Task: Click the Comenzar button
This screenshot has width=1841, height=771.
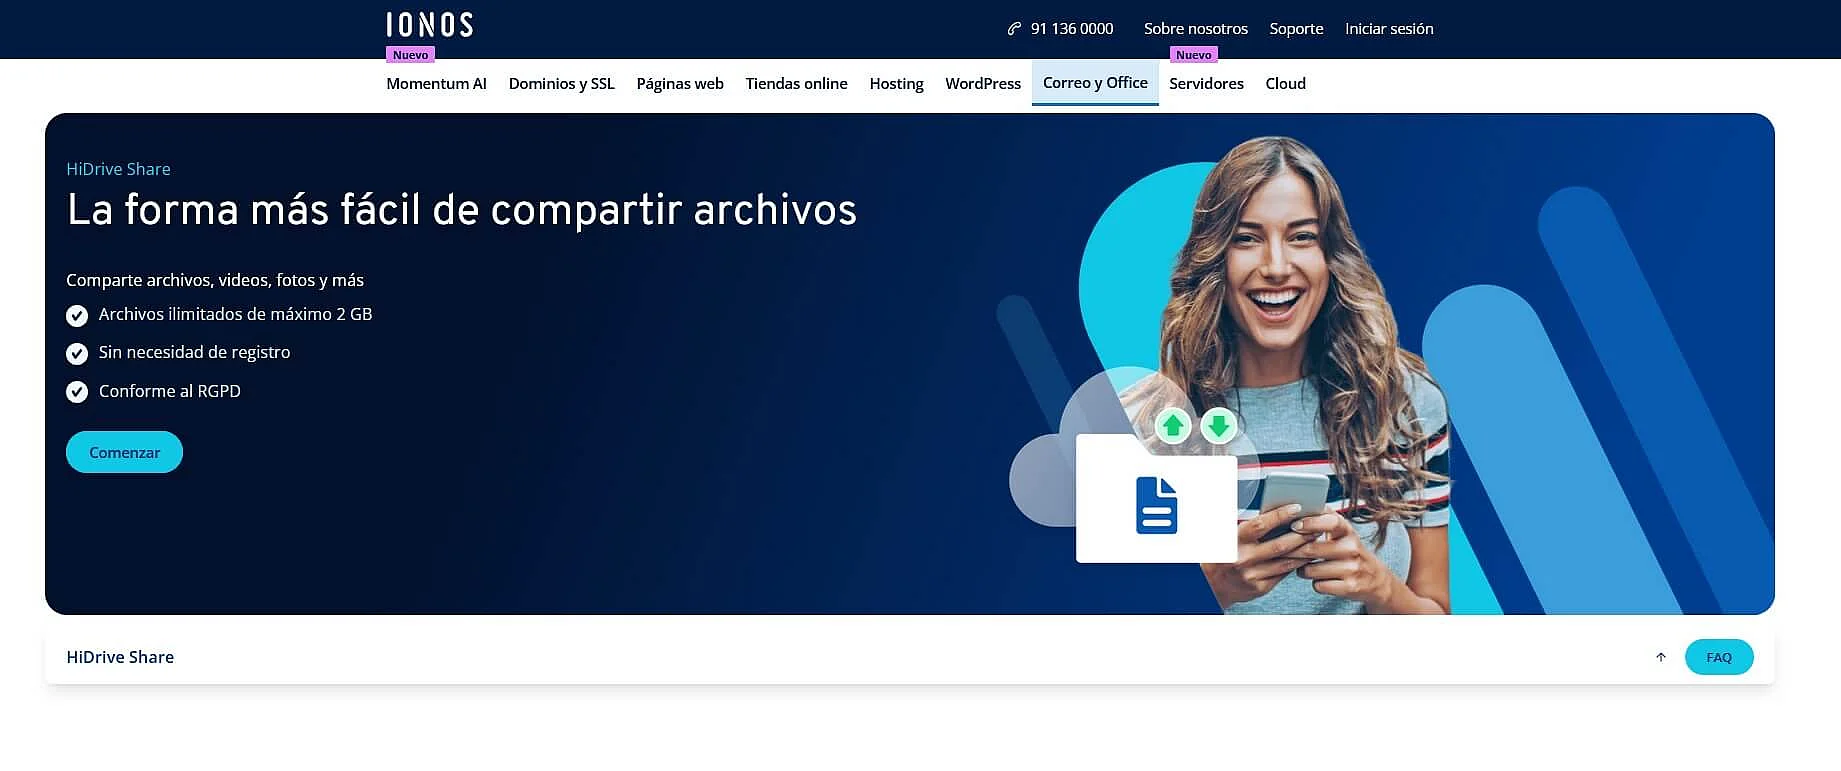Action: coord(124,452)
